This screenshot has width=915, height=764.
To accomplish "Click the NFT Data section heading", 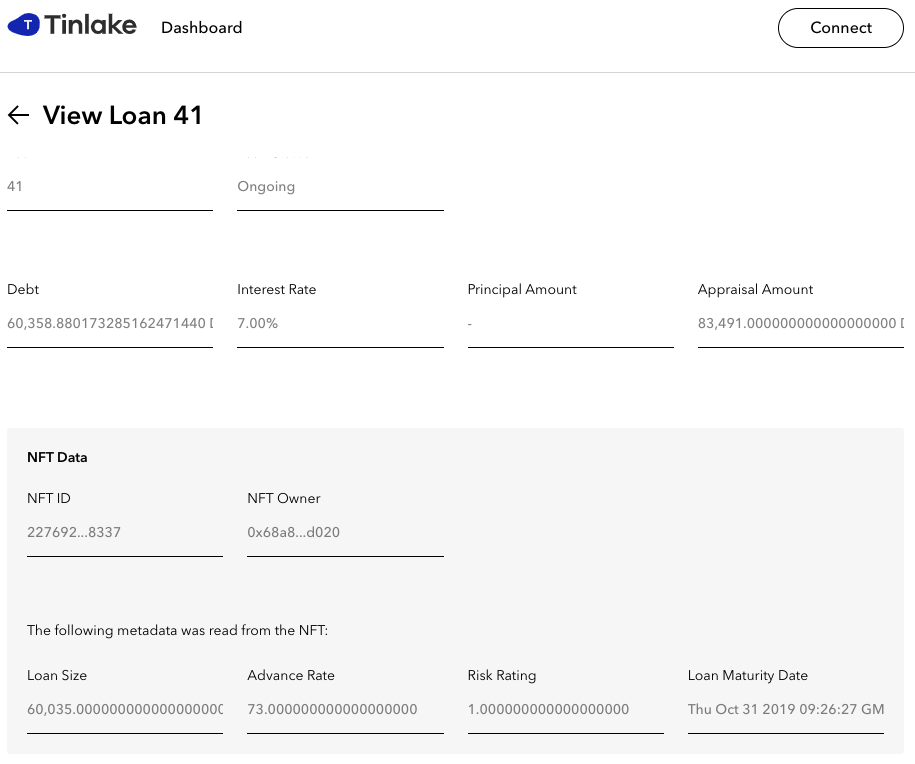I will [x=57, y=457].
